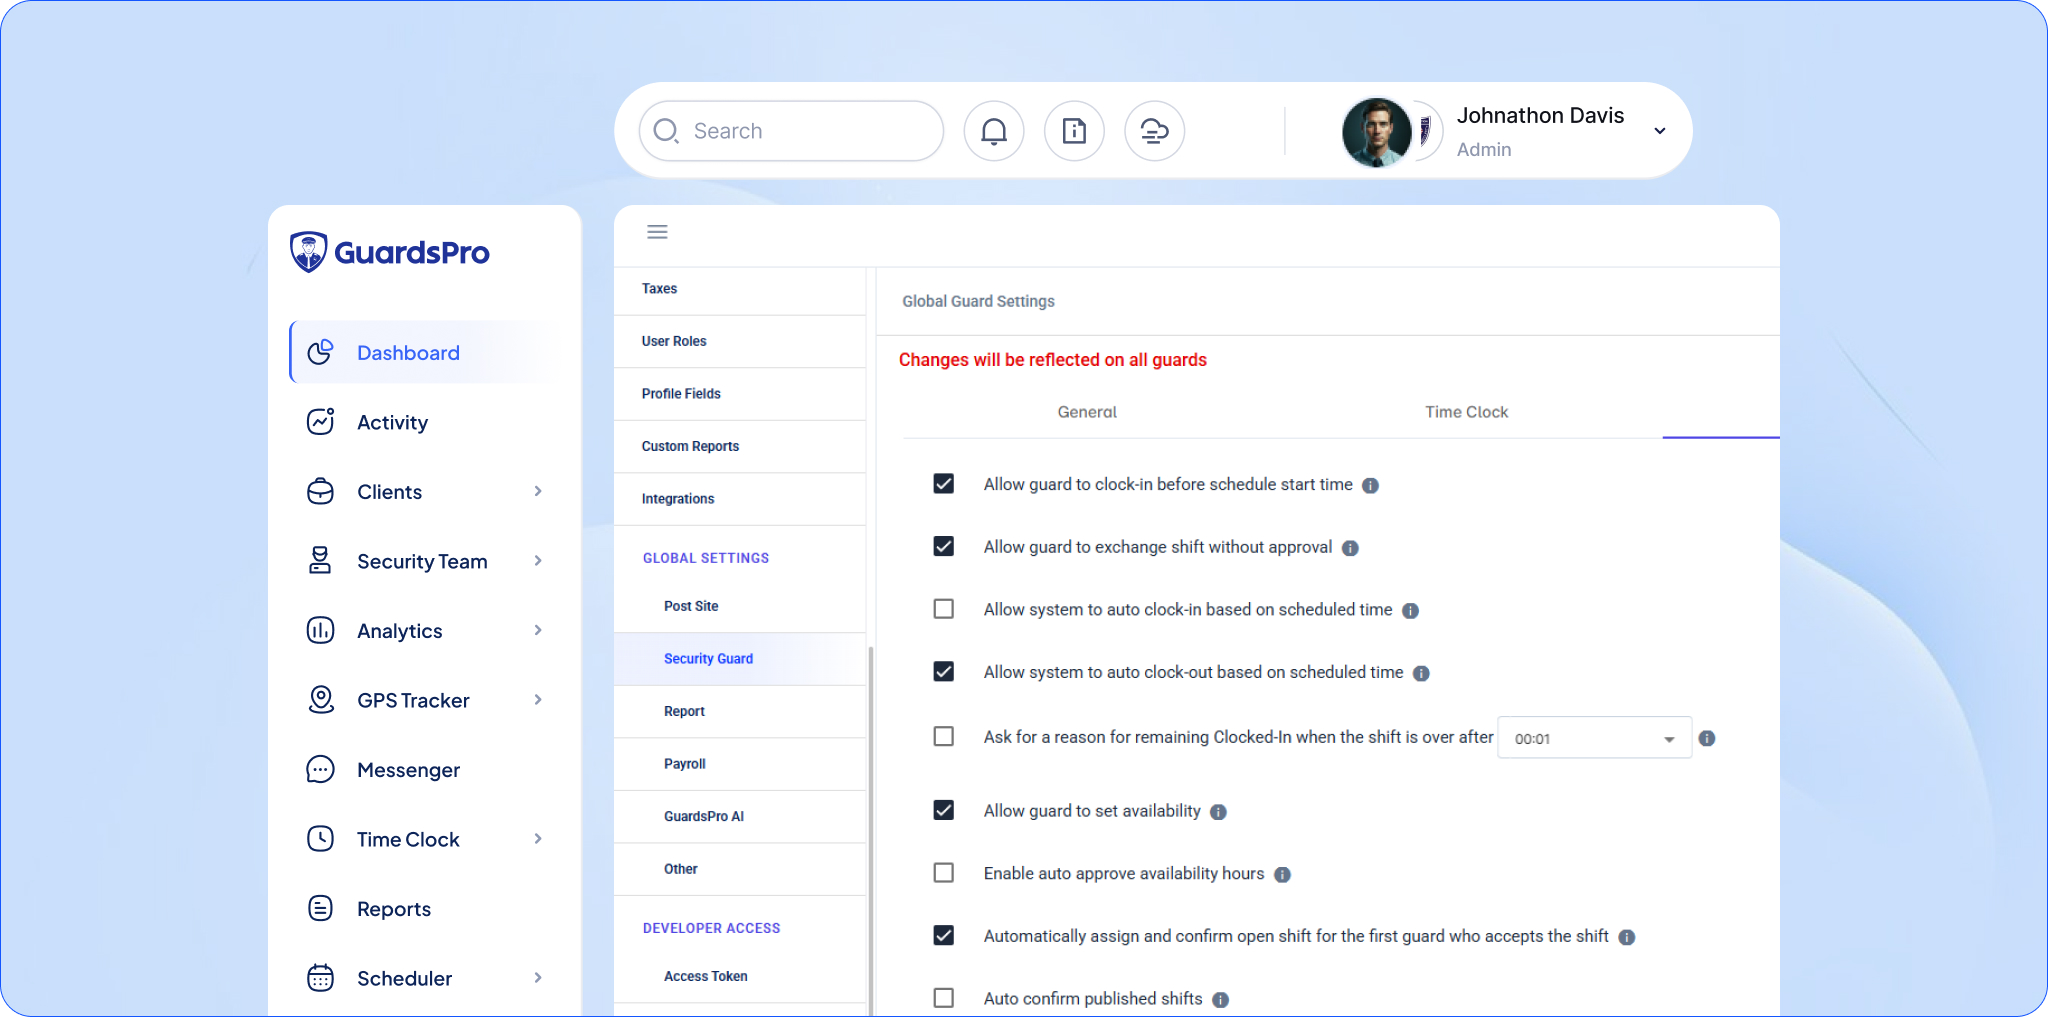Click the search magnifier icon
2048x1017 pixels.
tap(666, 131)
